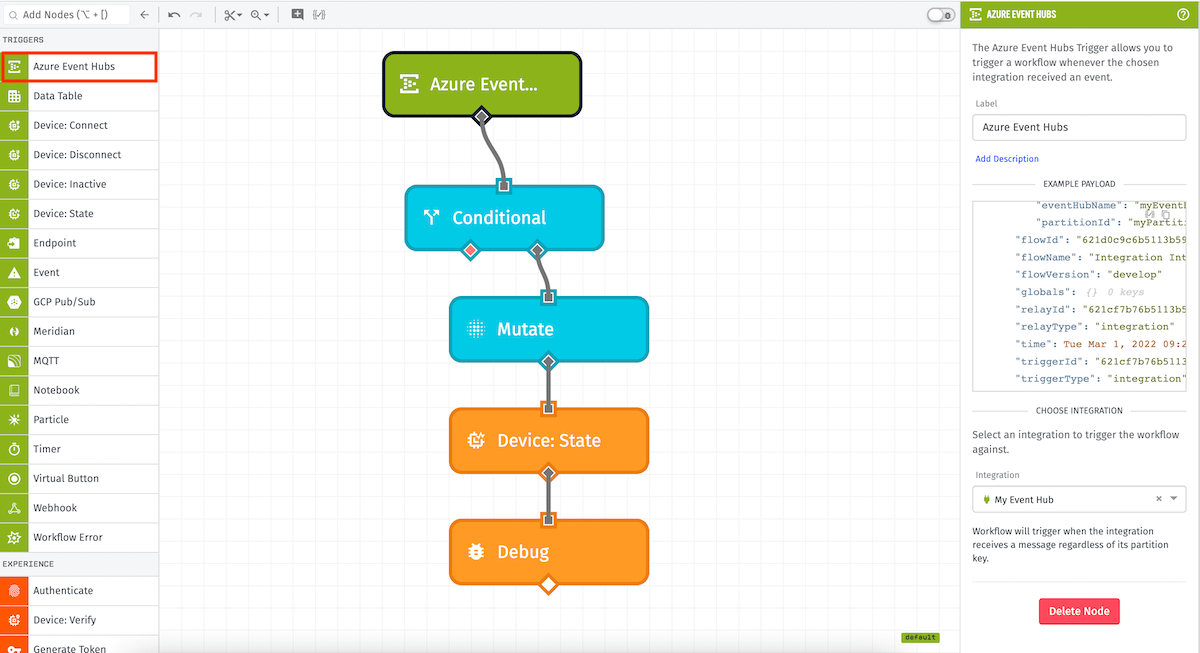Open the scissors cut/copy dropdown
This screenshot has width=1200, height=653.
233,15
